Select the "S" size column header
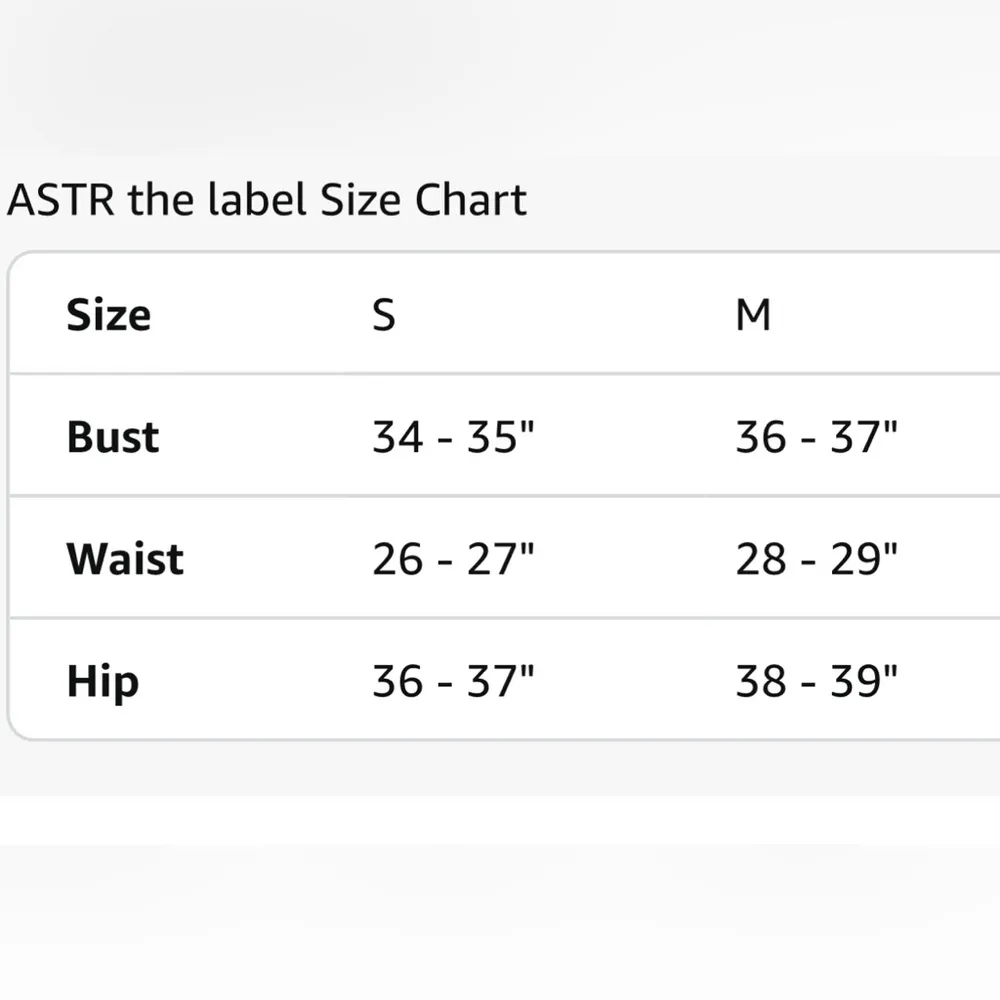This screenshot has height=1000, width=1000. pos(384,315)
